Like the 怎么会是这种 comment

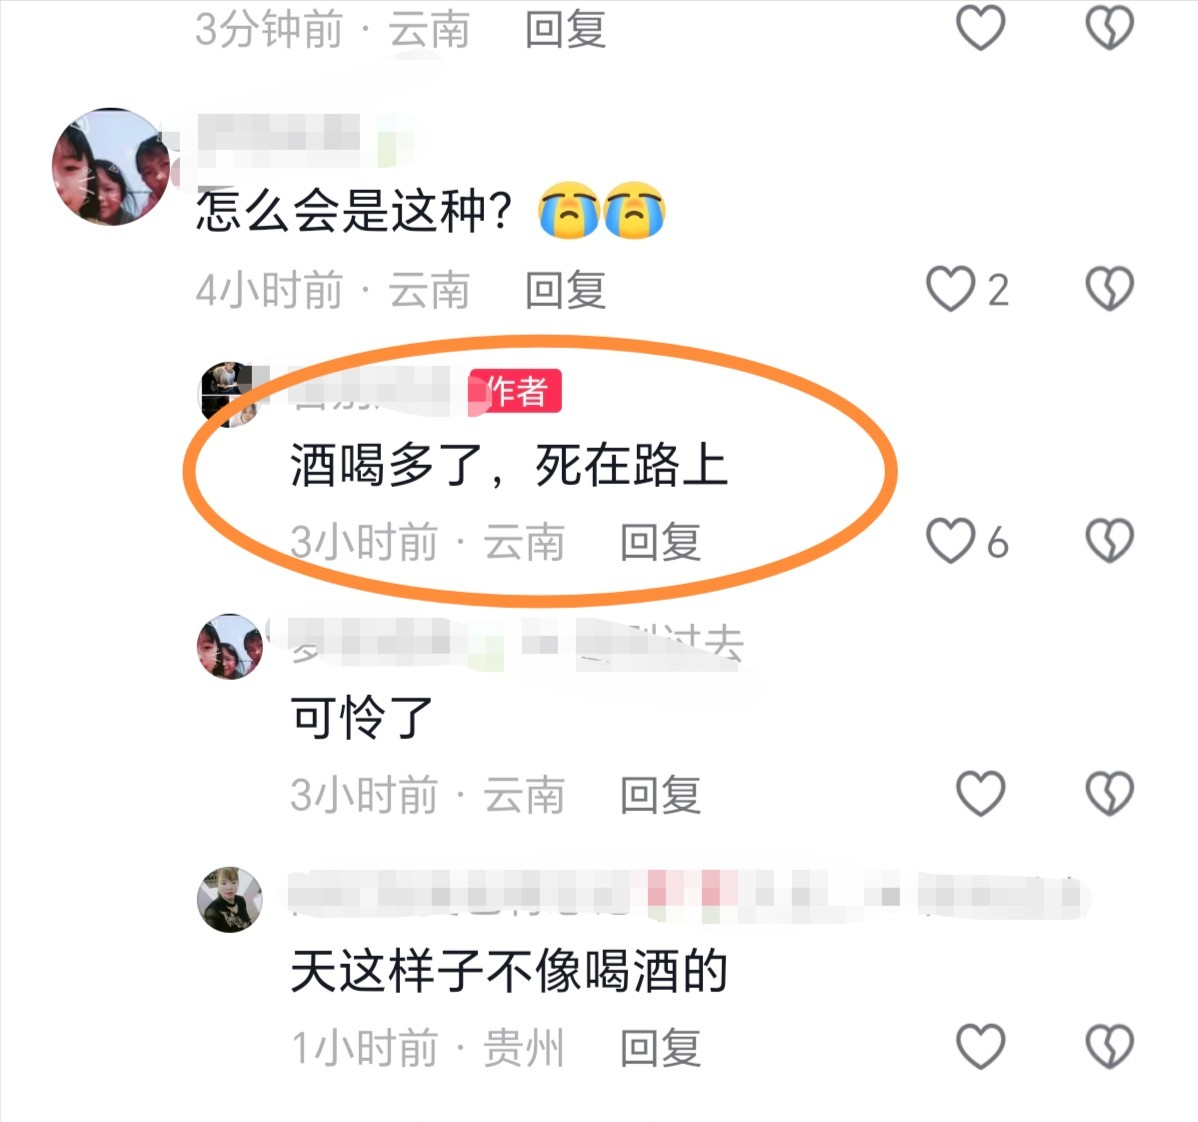(x=950, y=289)
